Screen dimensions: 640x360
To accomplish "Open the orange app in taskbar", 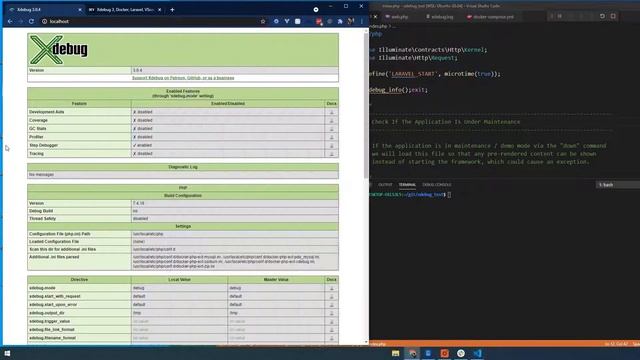I will tap(444, 353).
